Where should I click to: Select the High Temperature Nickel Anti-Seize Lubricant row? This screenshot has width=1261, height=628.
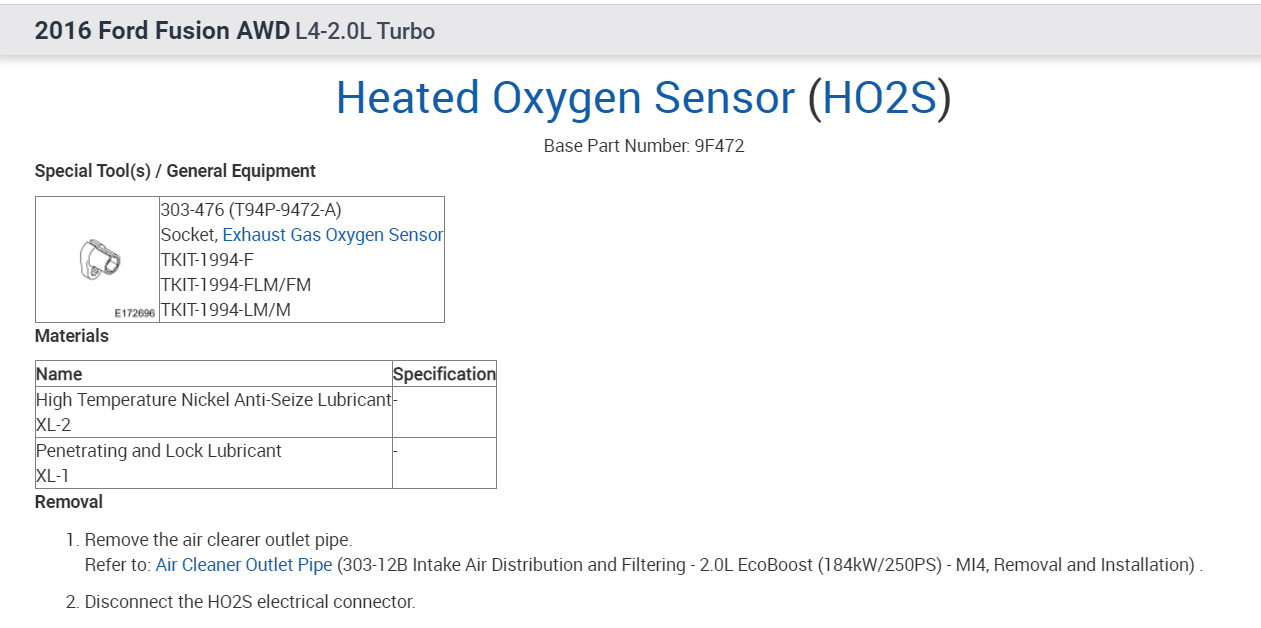coord(213,400)
